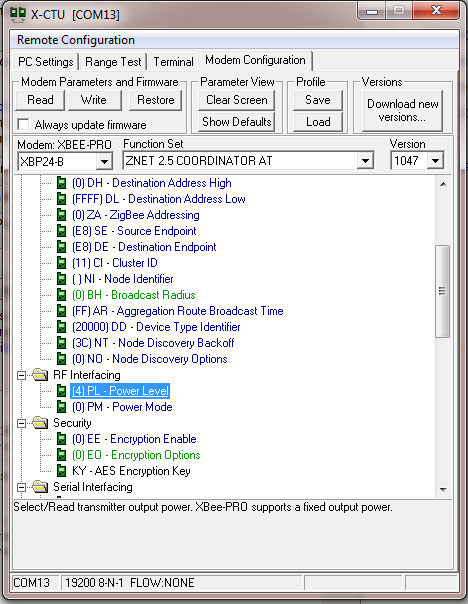This screenshot has height=604, width=468.
Task: Click the green icon beside EO Encryption Options
Action: click(61, 455)
